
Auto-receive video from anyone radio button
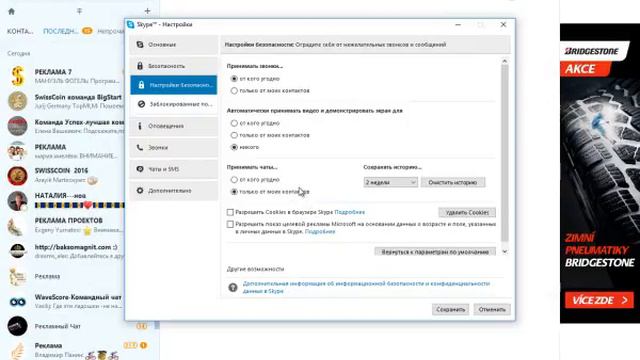234,123
